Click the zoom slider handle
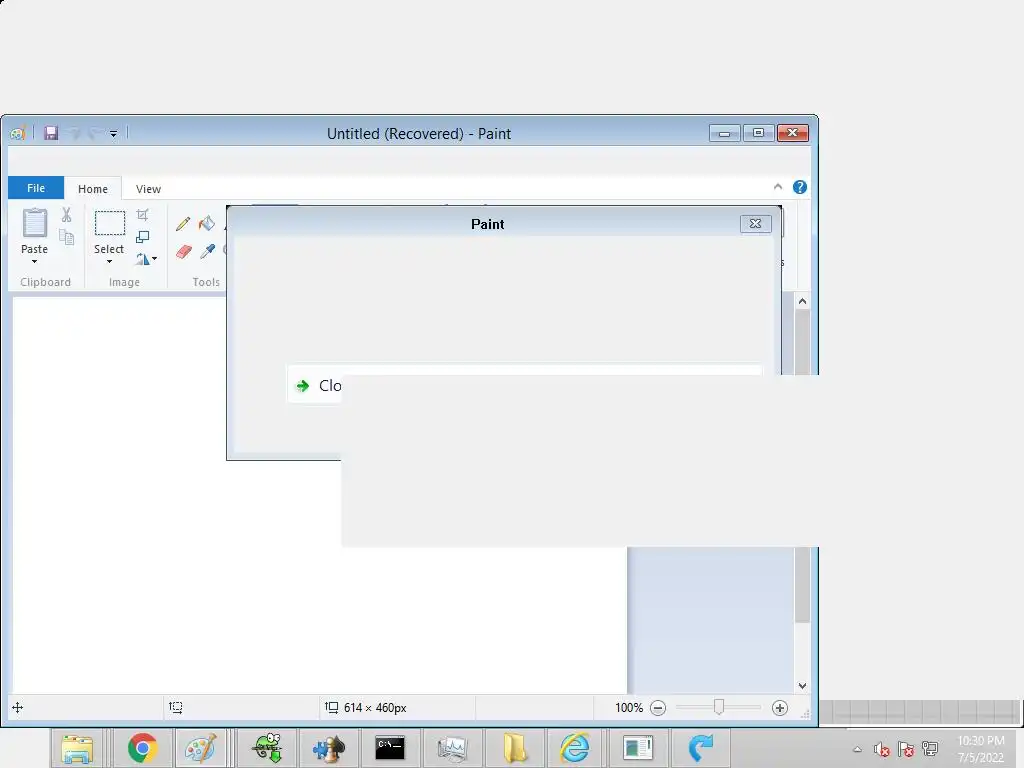 click(x=719, y=707)
